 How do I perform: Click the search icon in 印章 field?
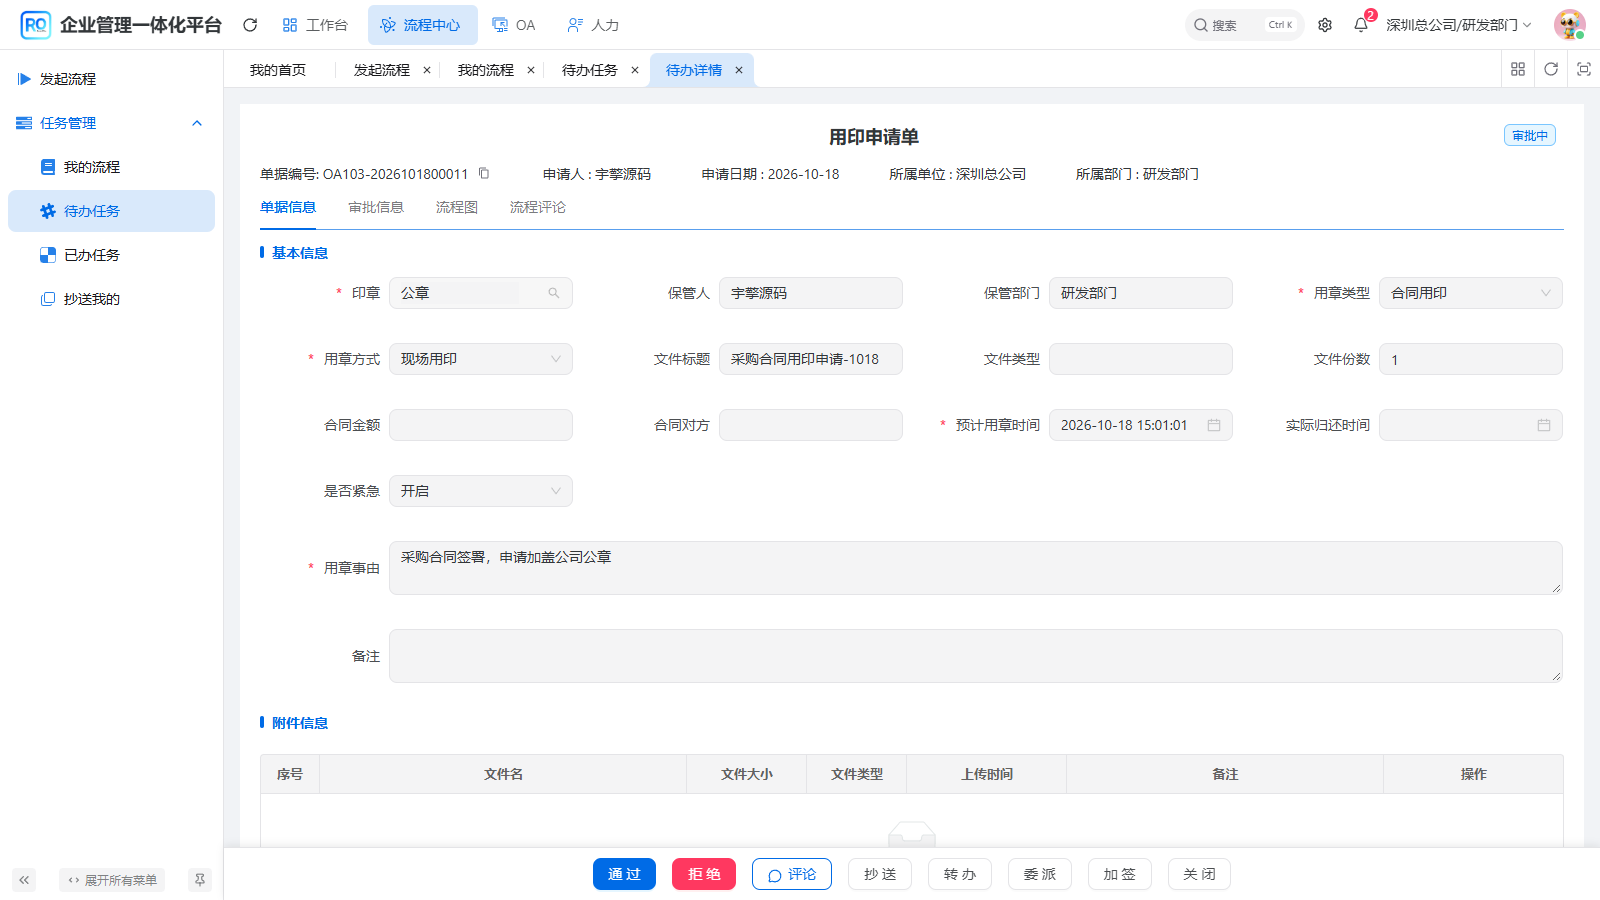click(x=553, y=293)
